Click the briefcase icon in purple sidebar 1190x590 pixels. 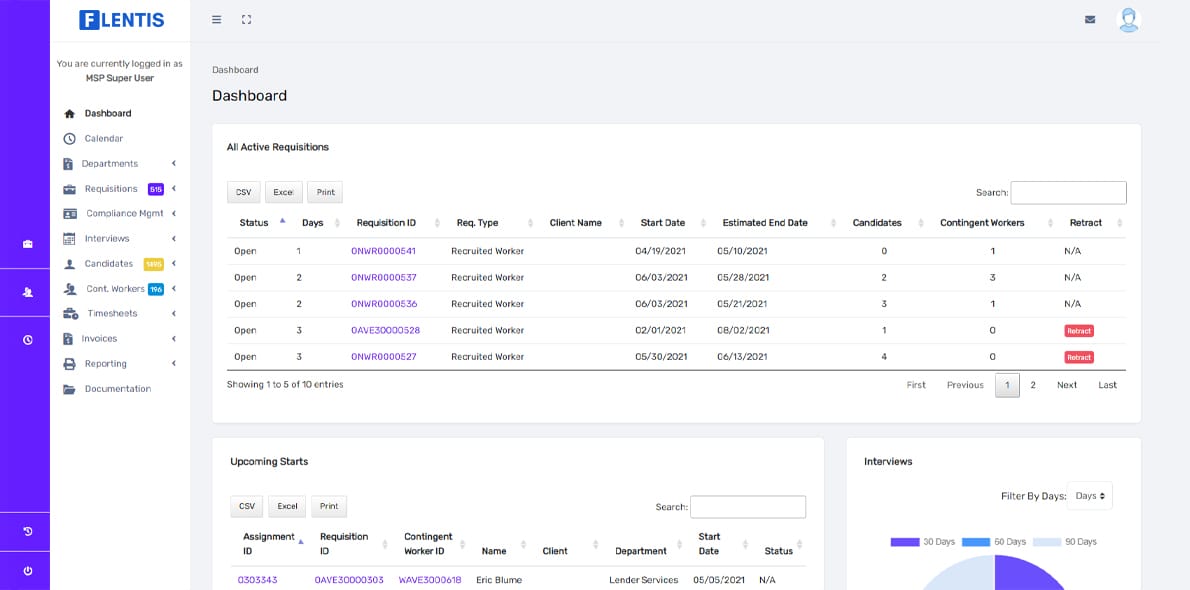pyautogui.click(x=28, y=244)
